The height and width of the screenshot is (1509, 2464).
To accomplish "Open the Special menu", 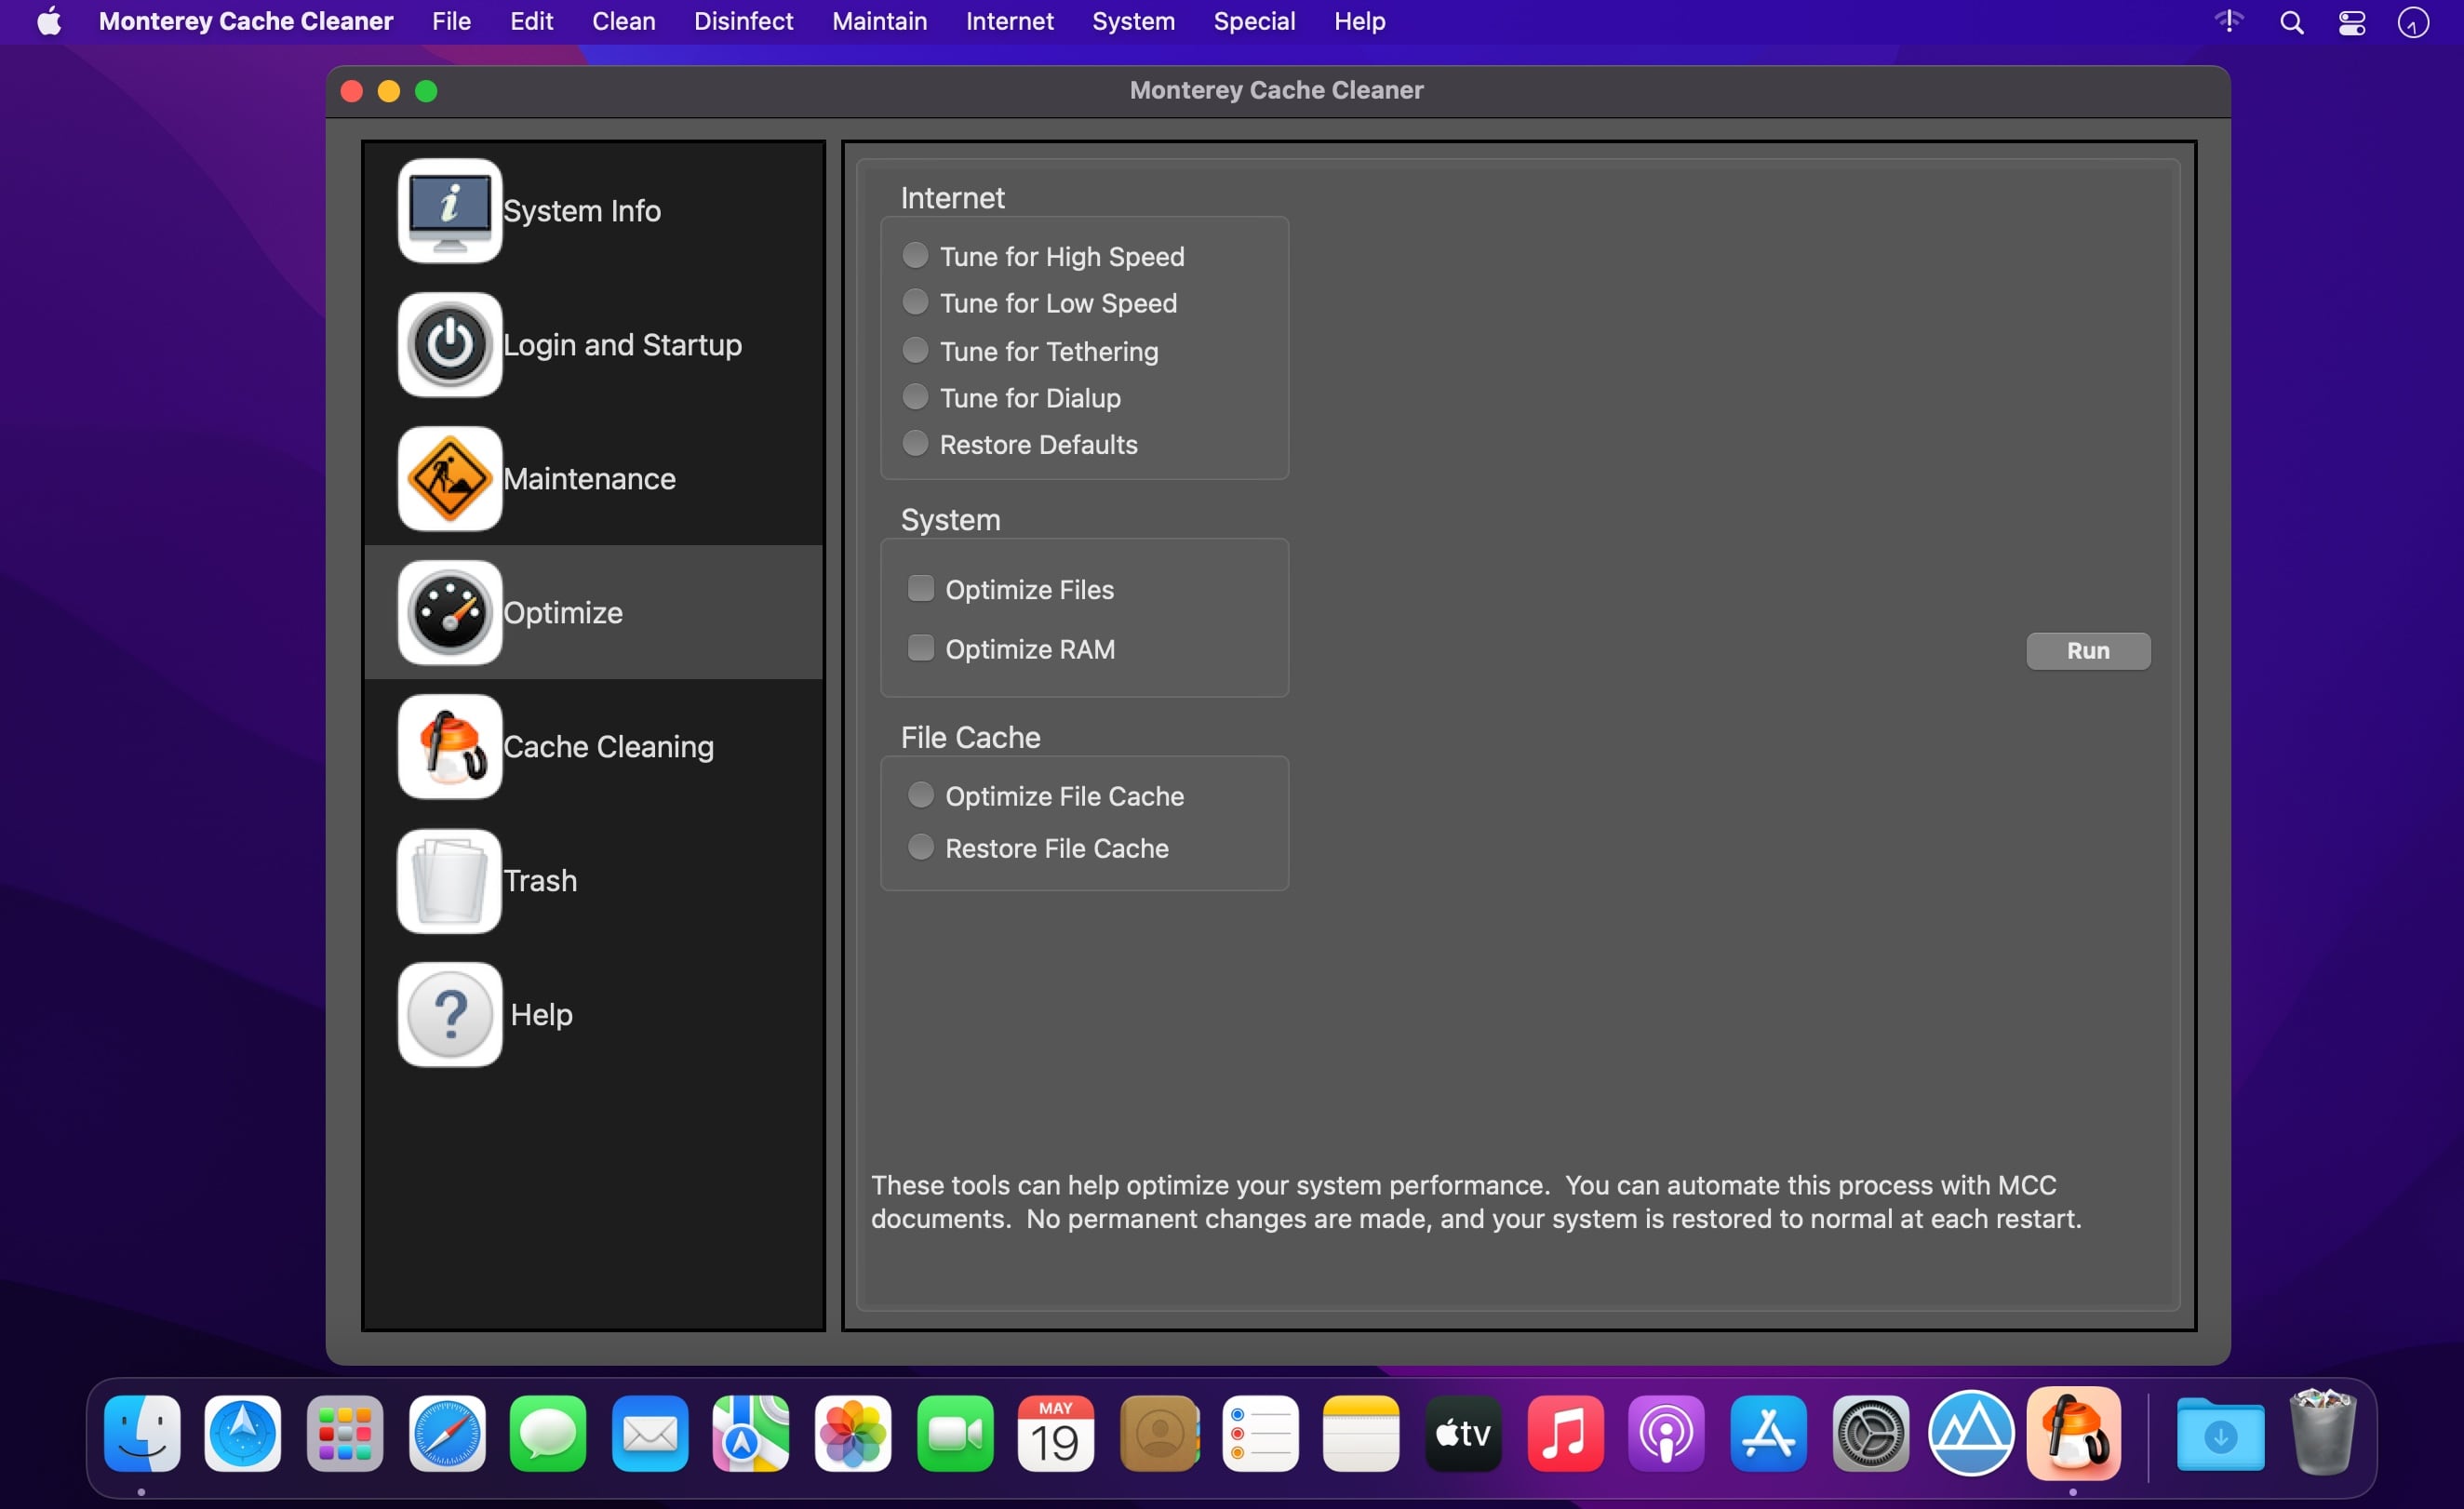I will [x=1254, y=21].
